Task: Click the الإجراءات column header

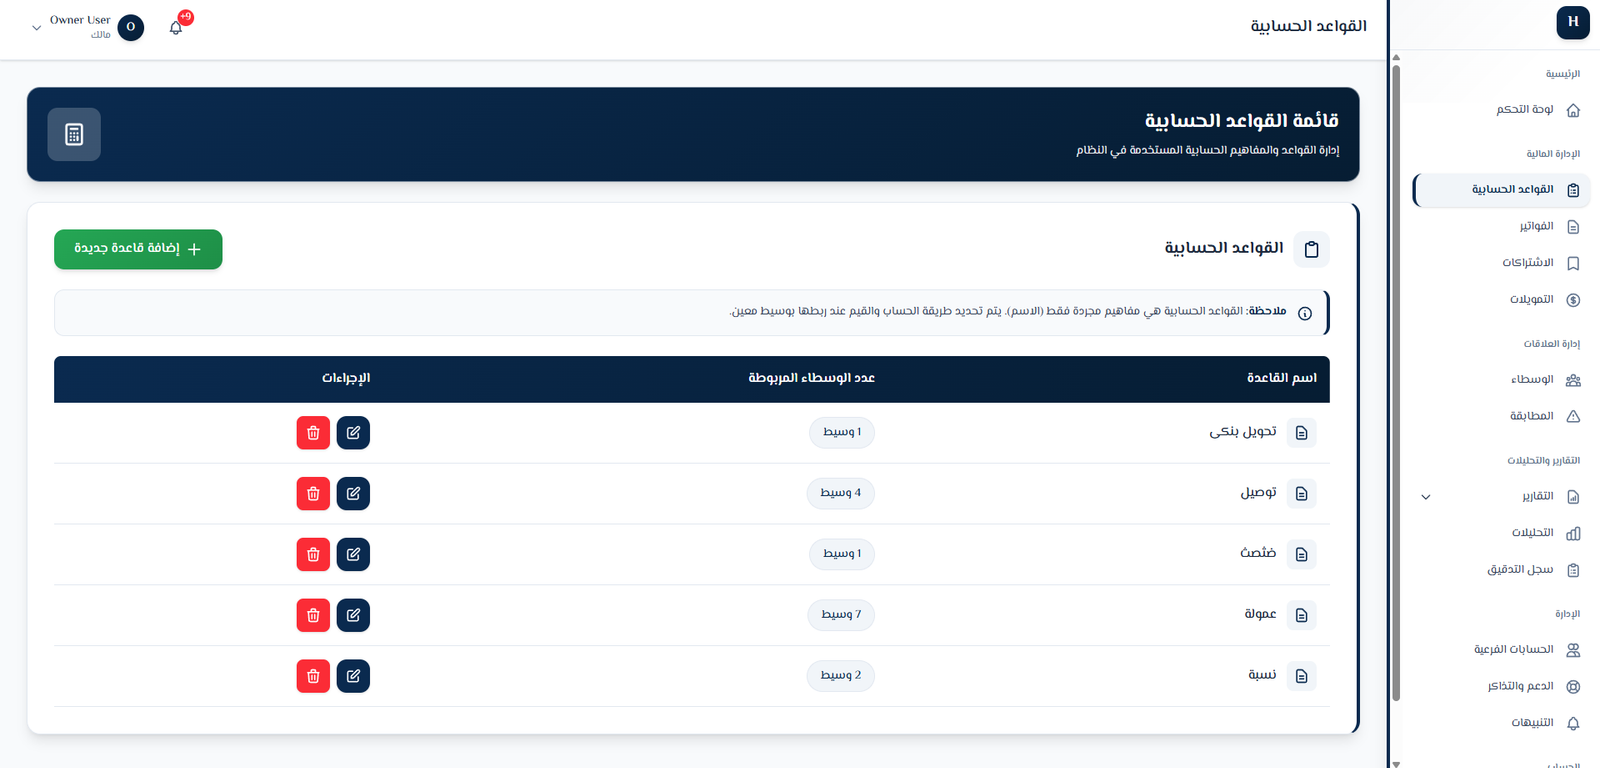Action: (346, 378)
